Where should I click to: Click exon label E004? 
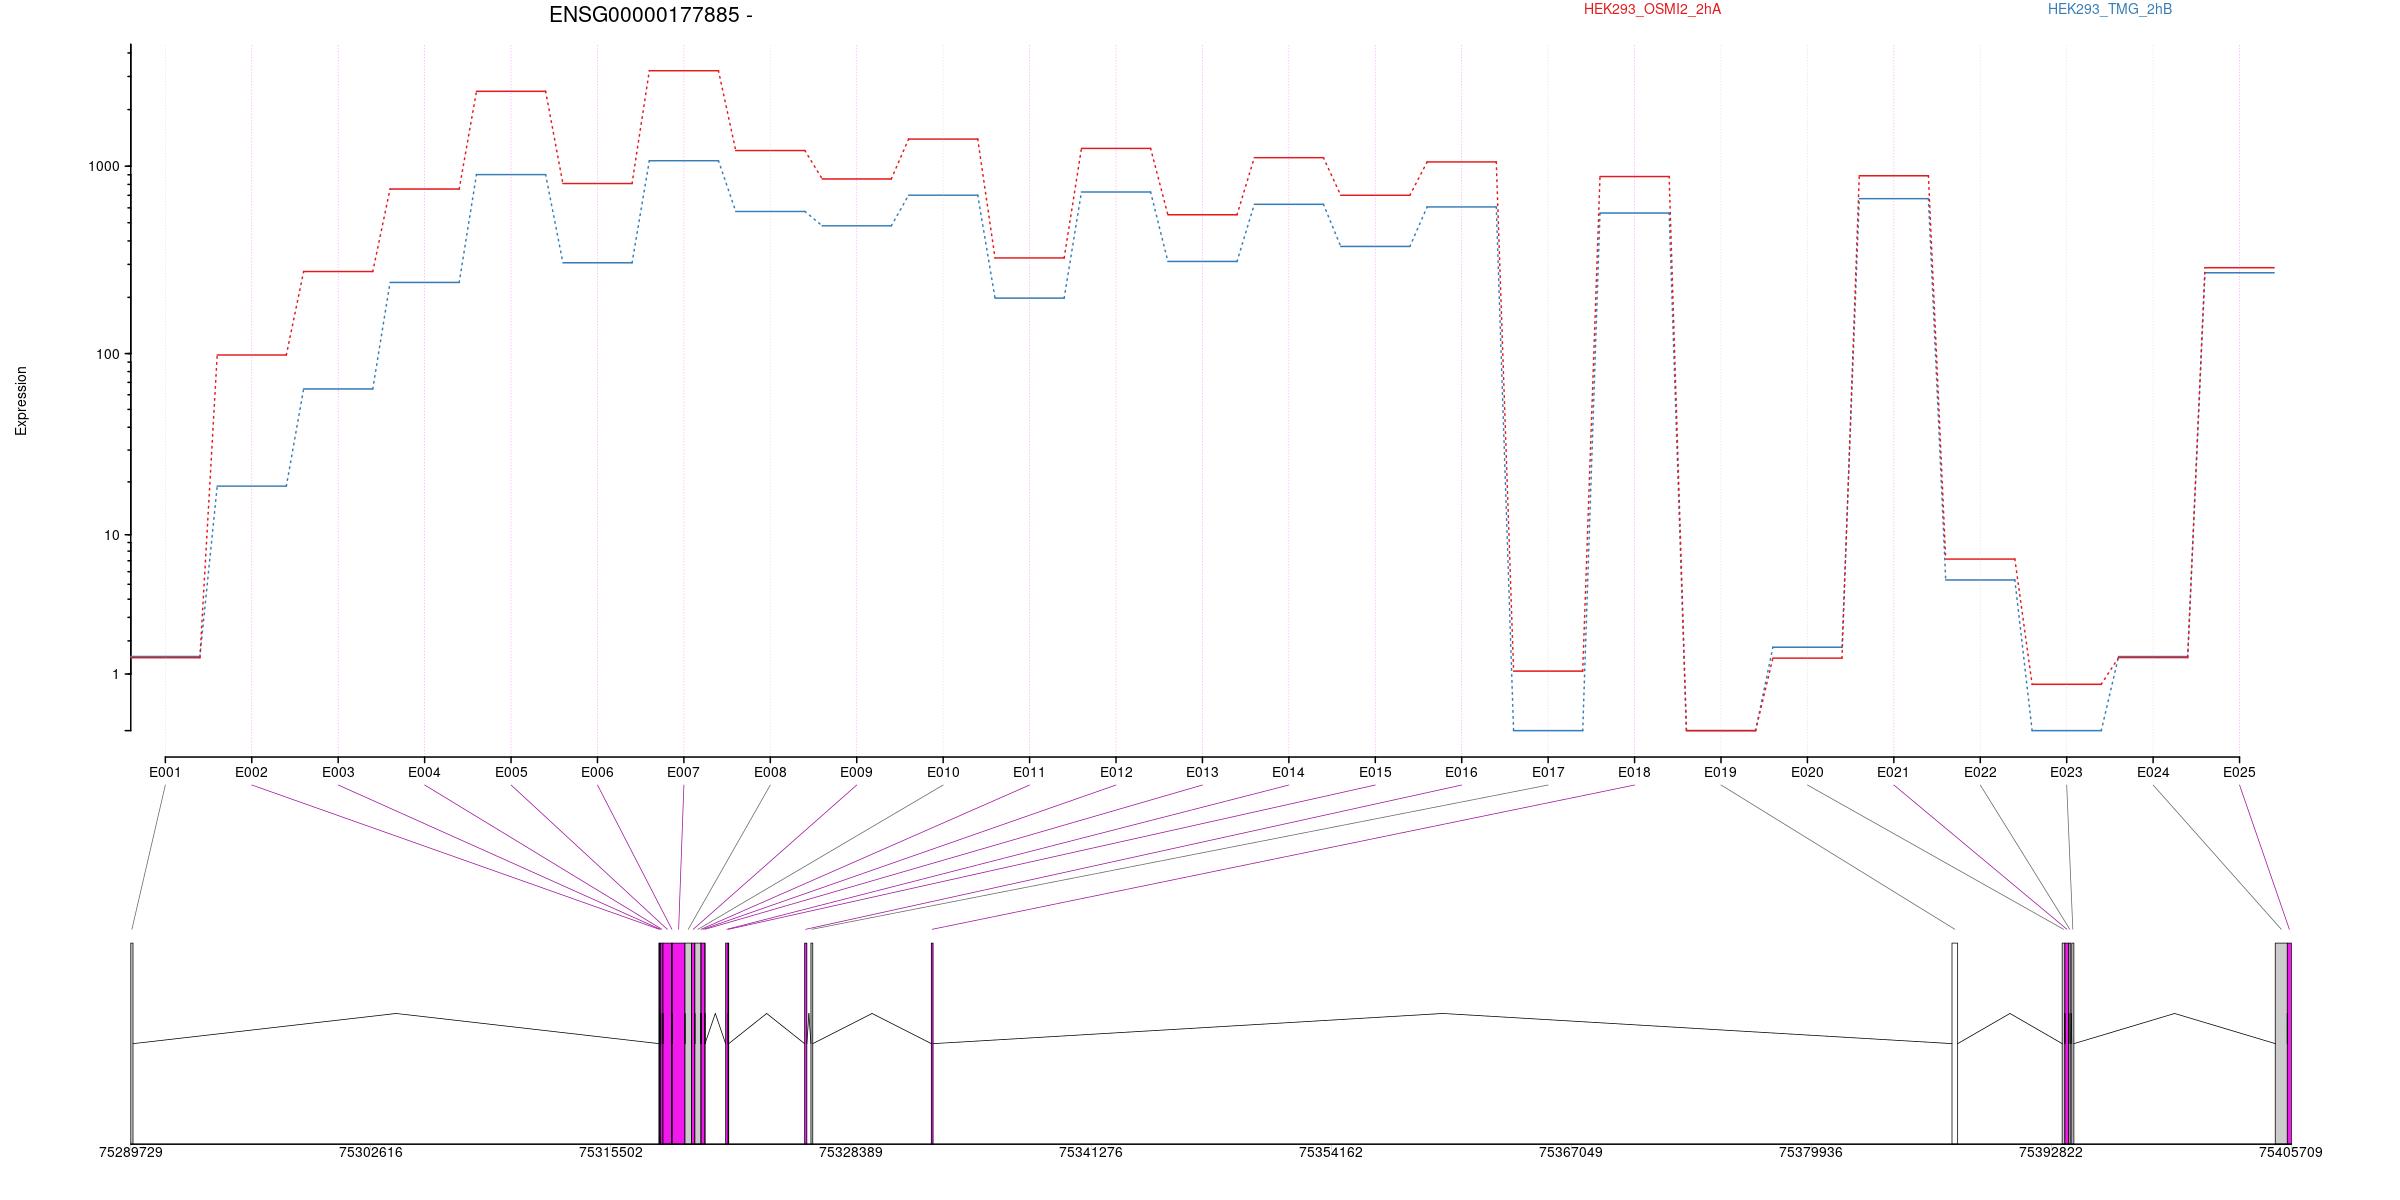point(424,772)
